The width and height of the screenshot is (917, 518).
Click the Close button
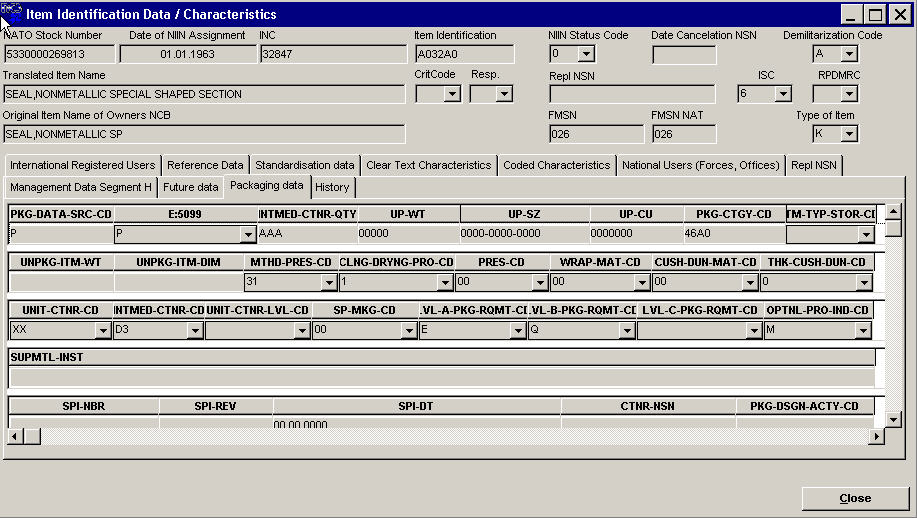(855, 498)
